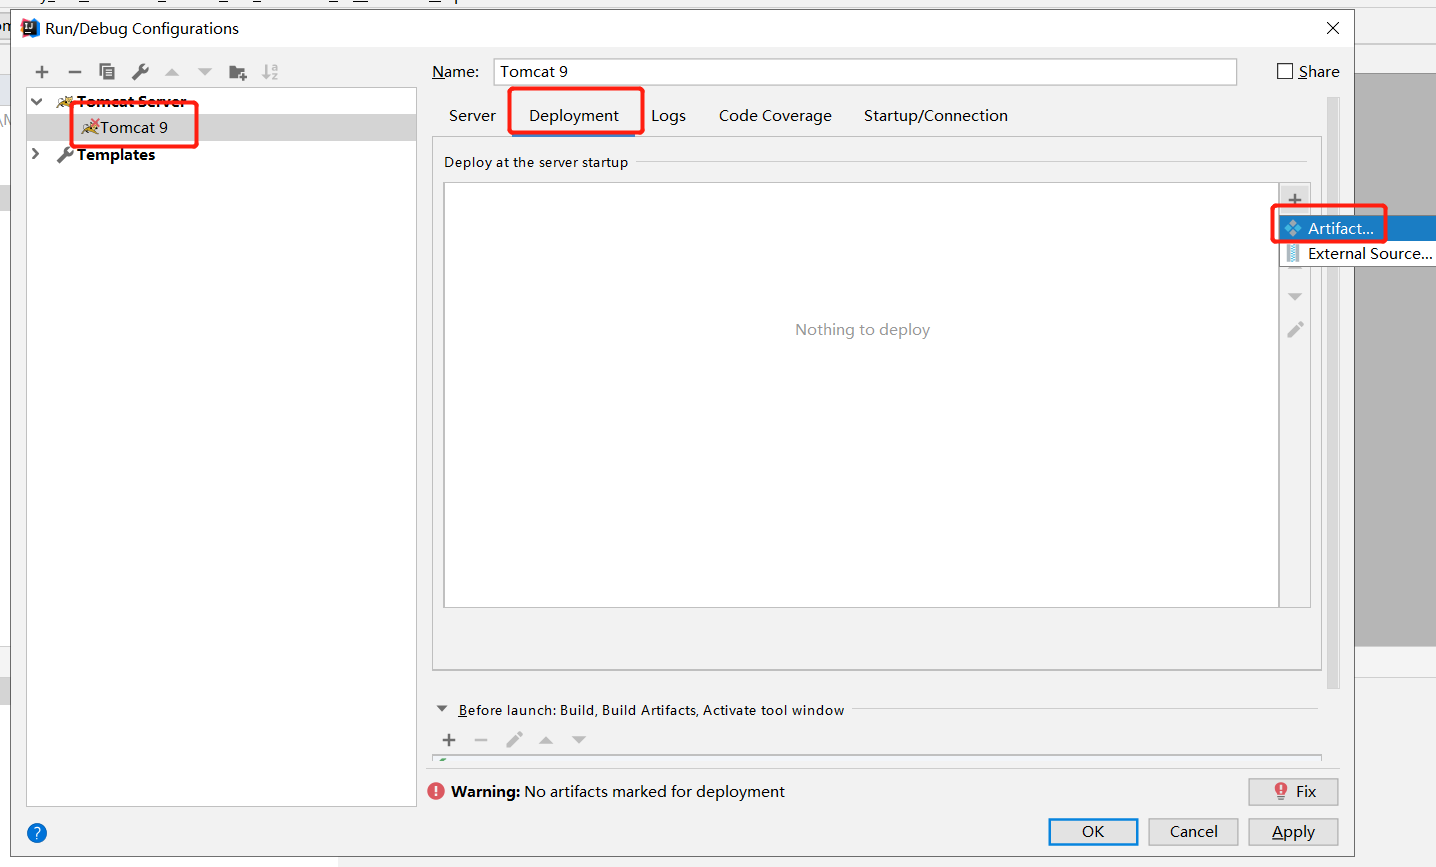Screen dimensions: 1436x867
Task: Select Tomcat 9 in the configuration tree
Action: point(222,128)
